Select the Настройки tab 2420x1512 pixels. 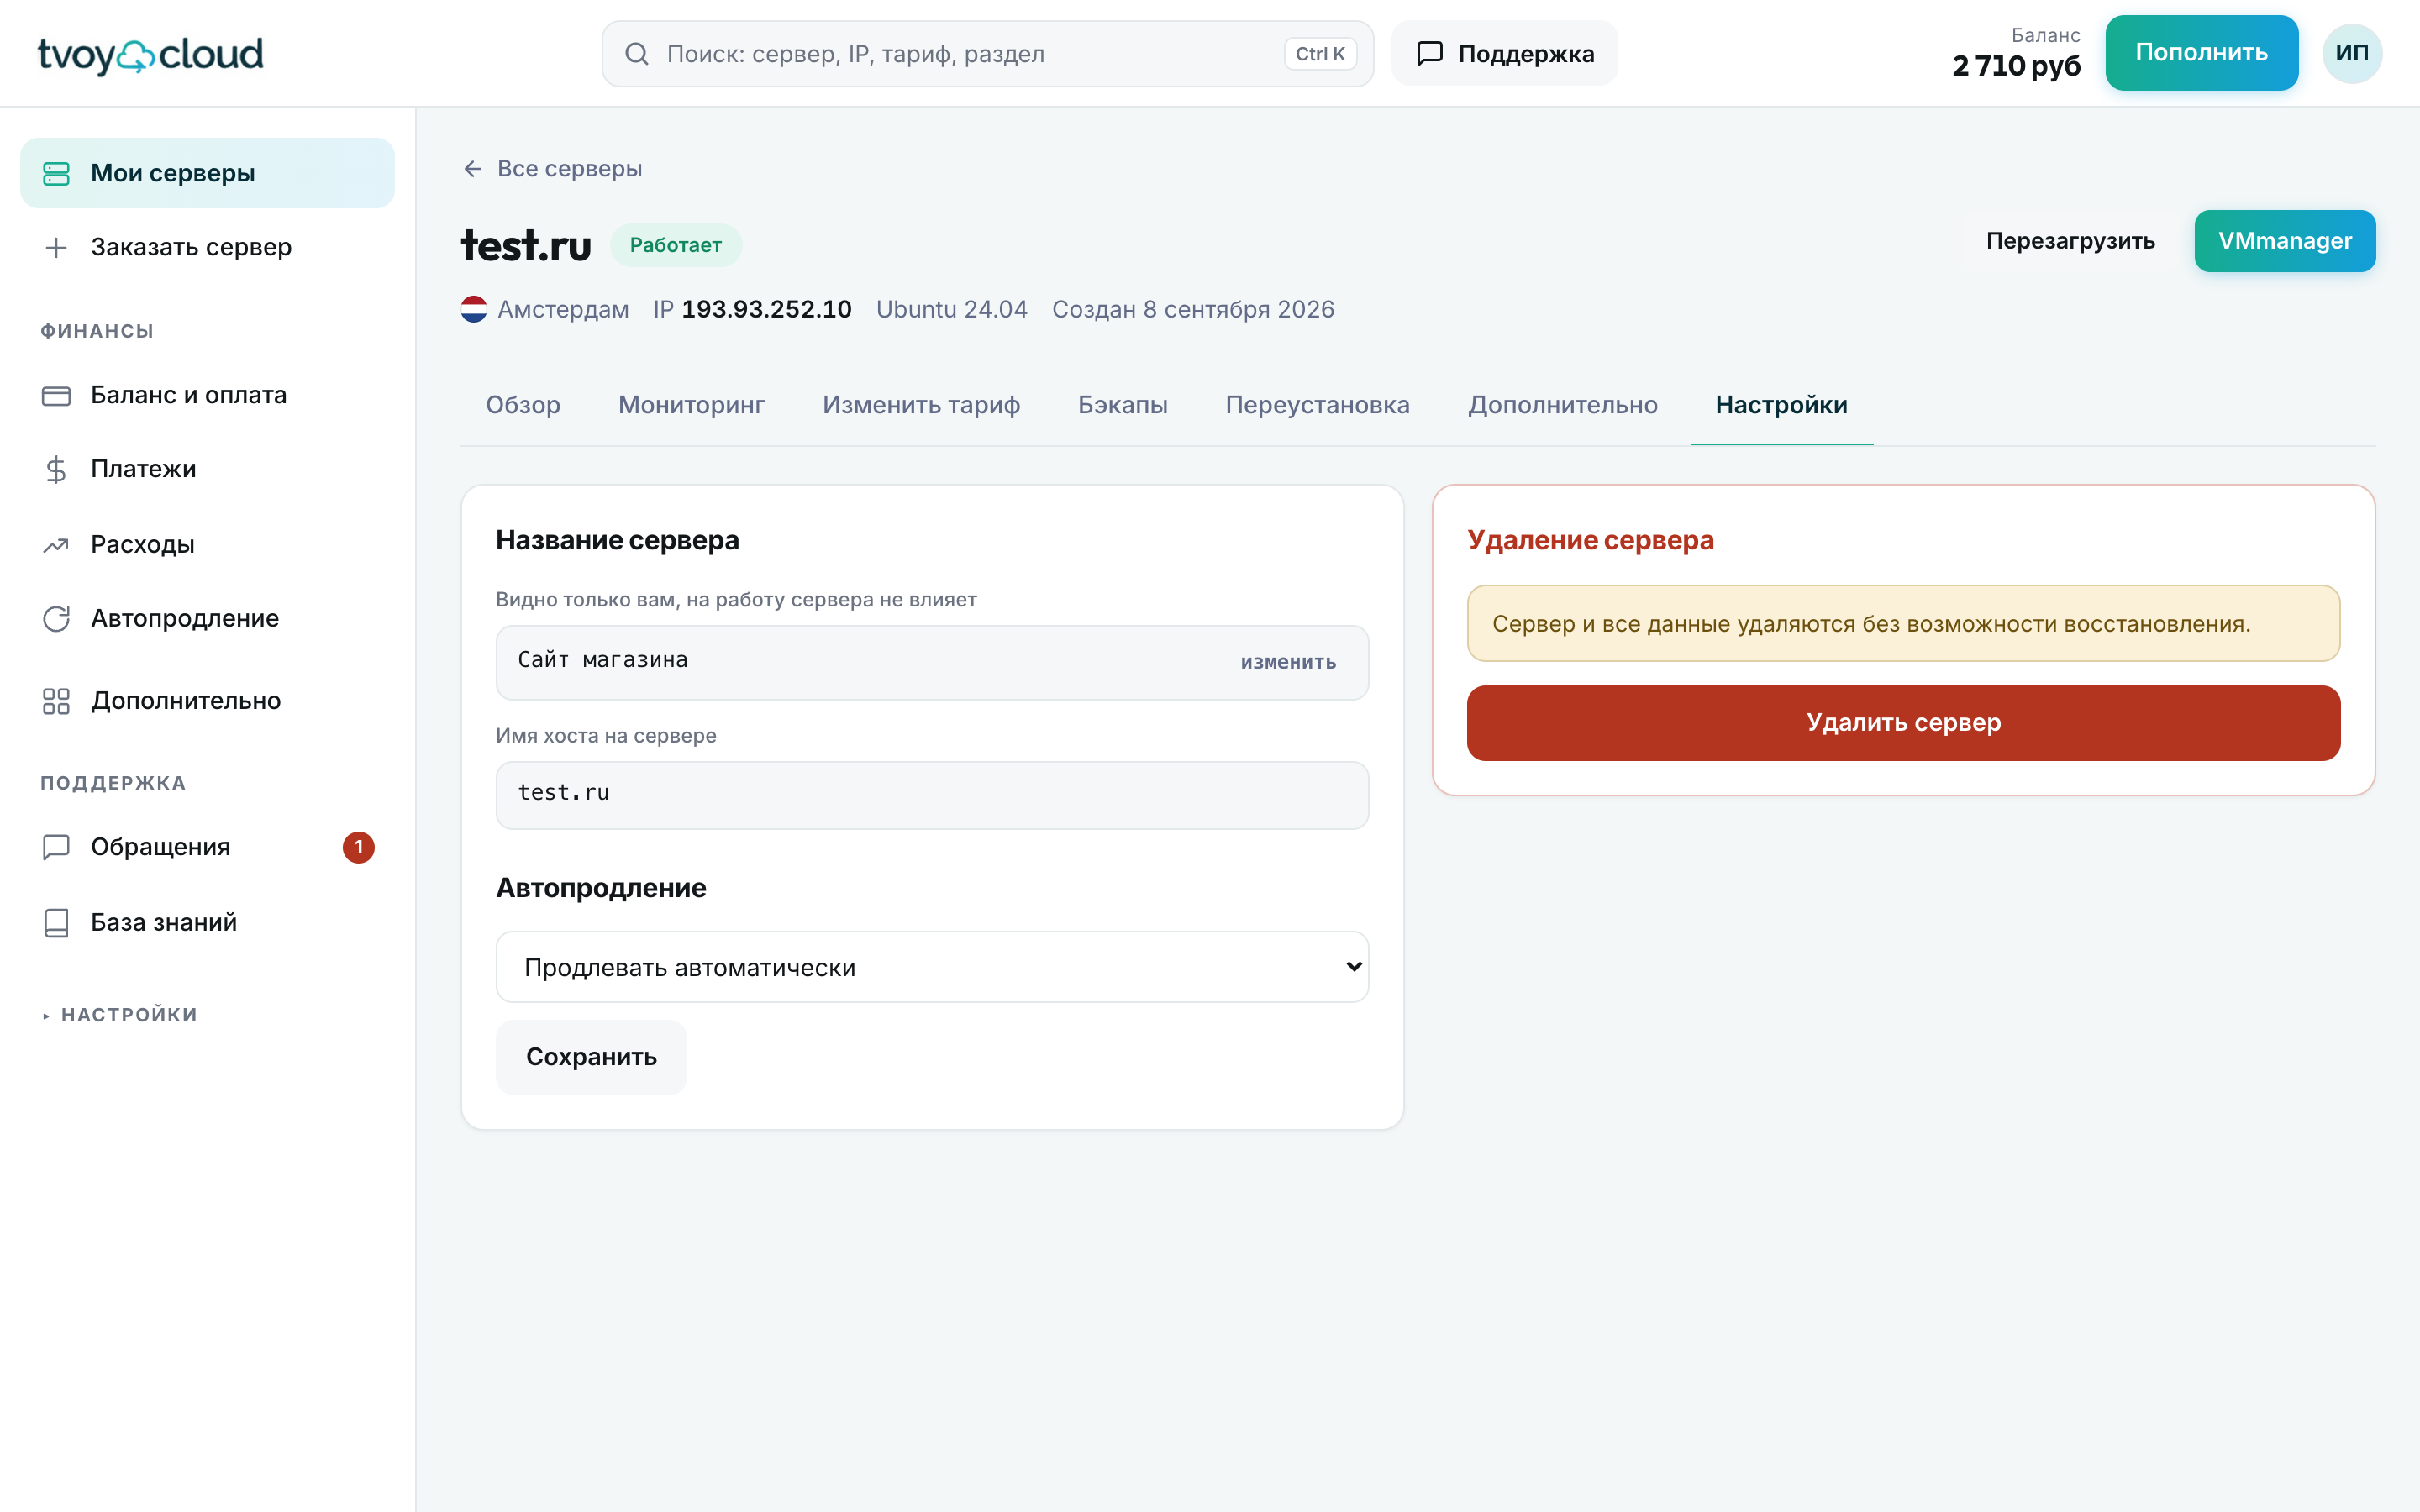[1782, 405]
